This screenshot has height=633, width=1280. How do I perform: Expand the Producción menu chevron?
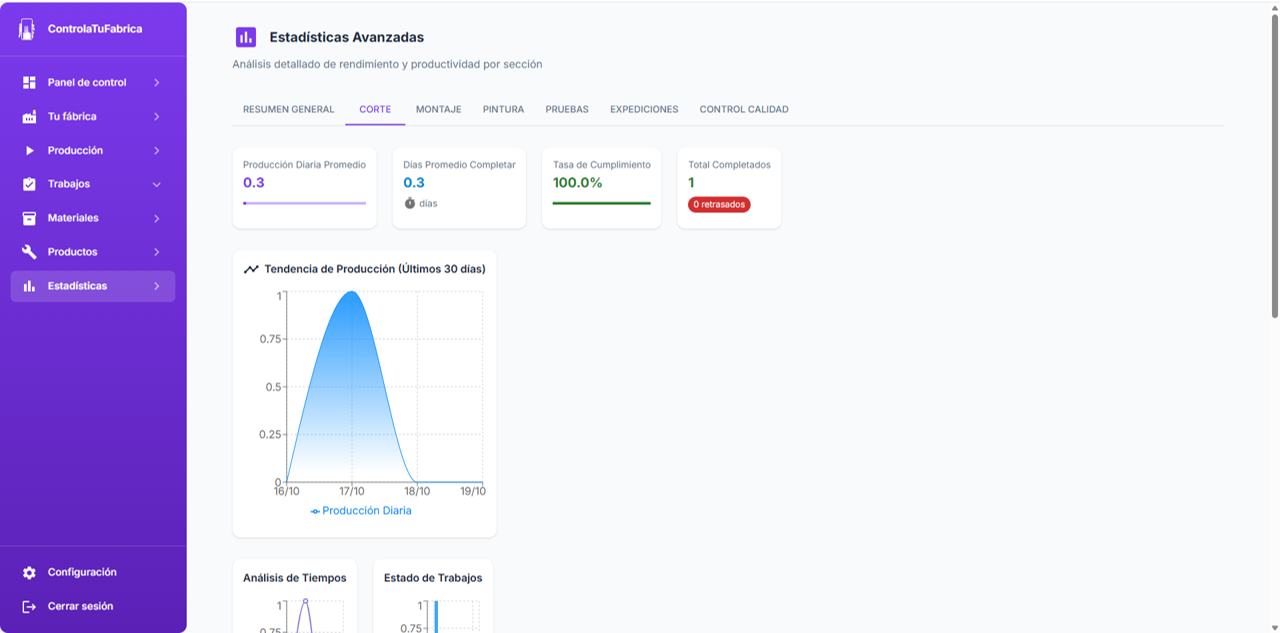pyautogui.click(x=157, y=150)
